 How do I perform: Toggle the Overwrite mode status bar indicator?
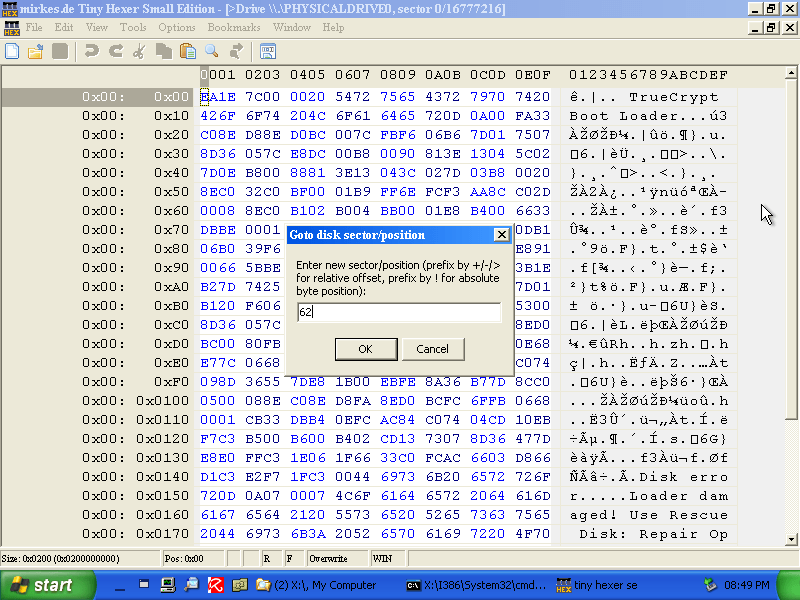[328, 558]
